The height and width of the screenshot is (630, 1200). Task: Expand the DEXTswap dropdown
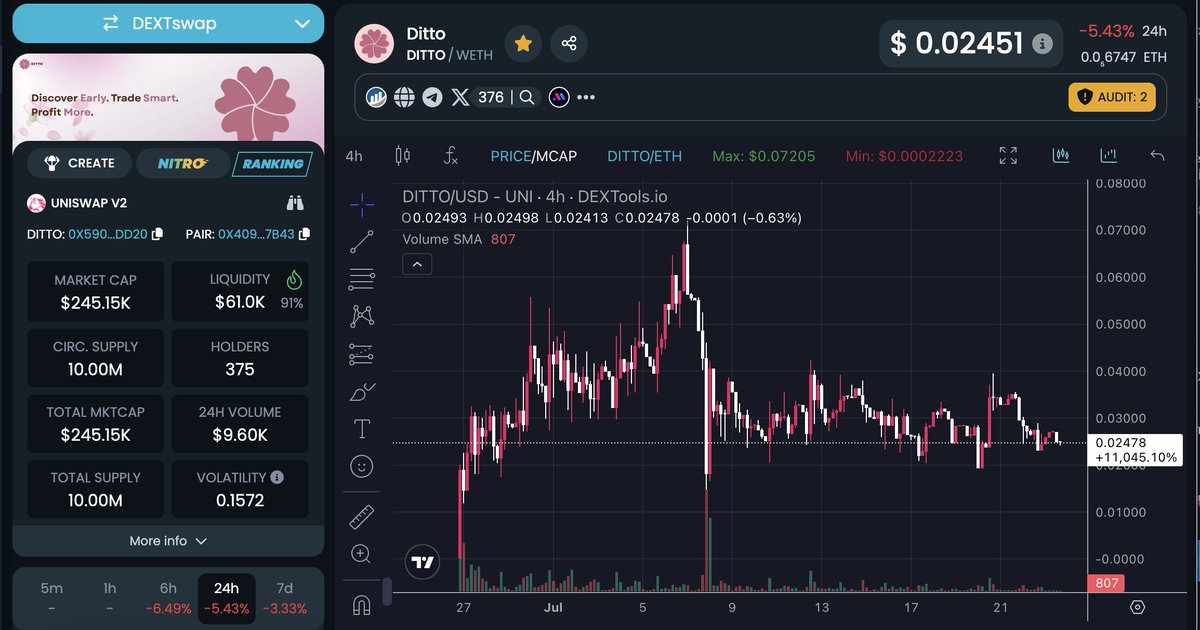click(168, 23)
